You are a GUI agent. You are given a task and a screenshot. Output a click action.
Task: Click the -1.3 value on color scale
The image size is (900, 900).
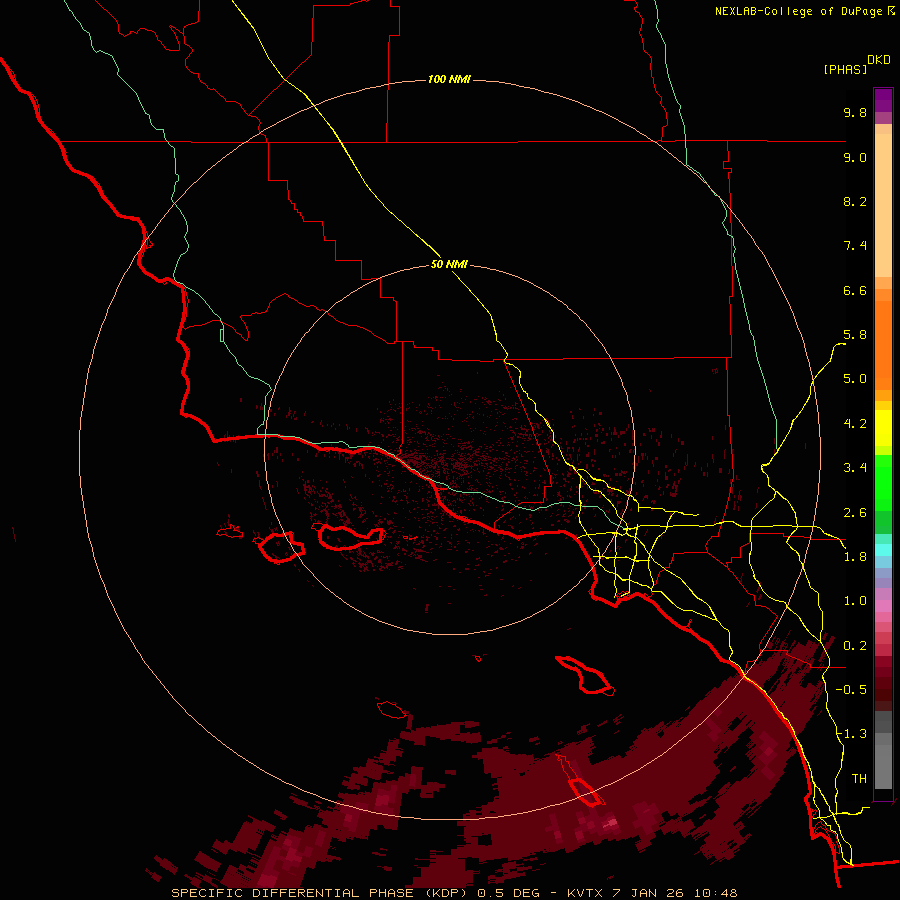851,734
